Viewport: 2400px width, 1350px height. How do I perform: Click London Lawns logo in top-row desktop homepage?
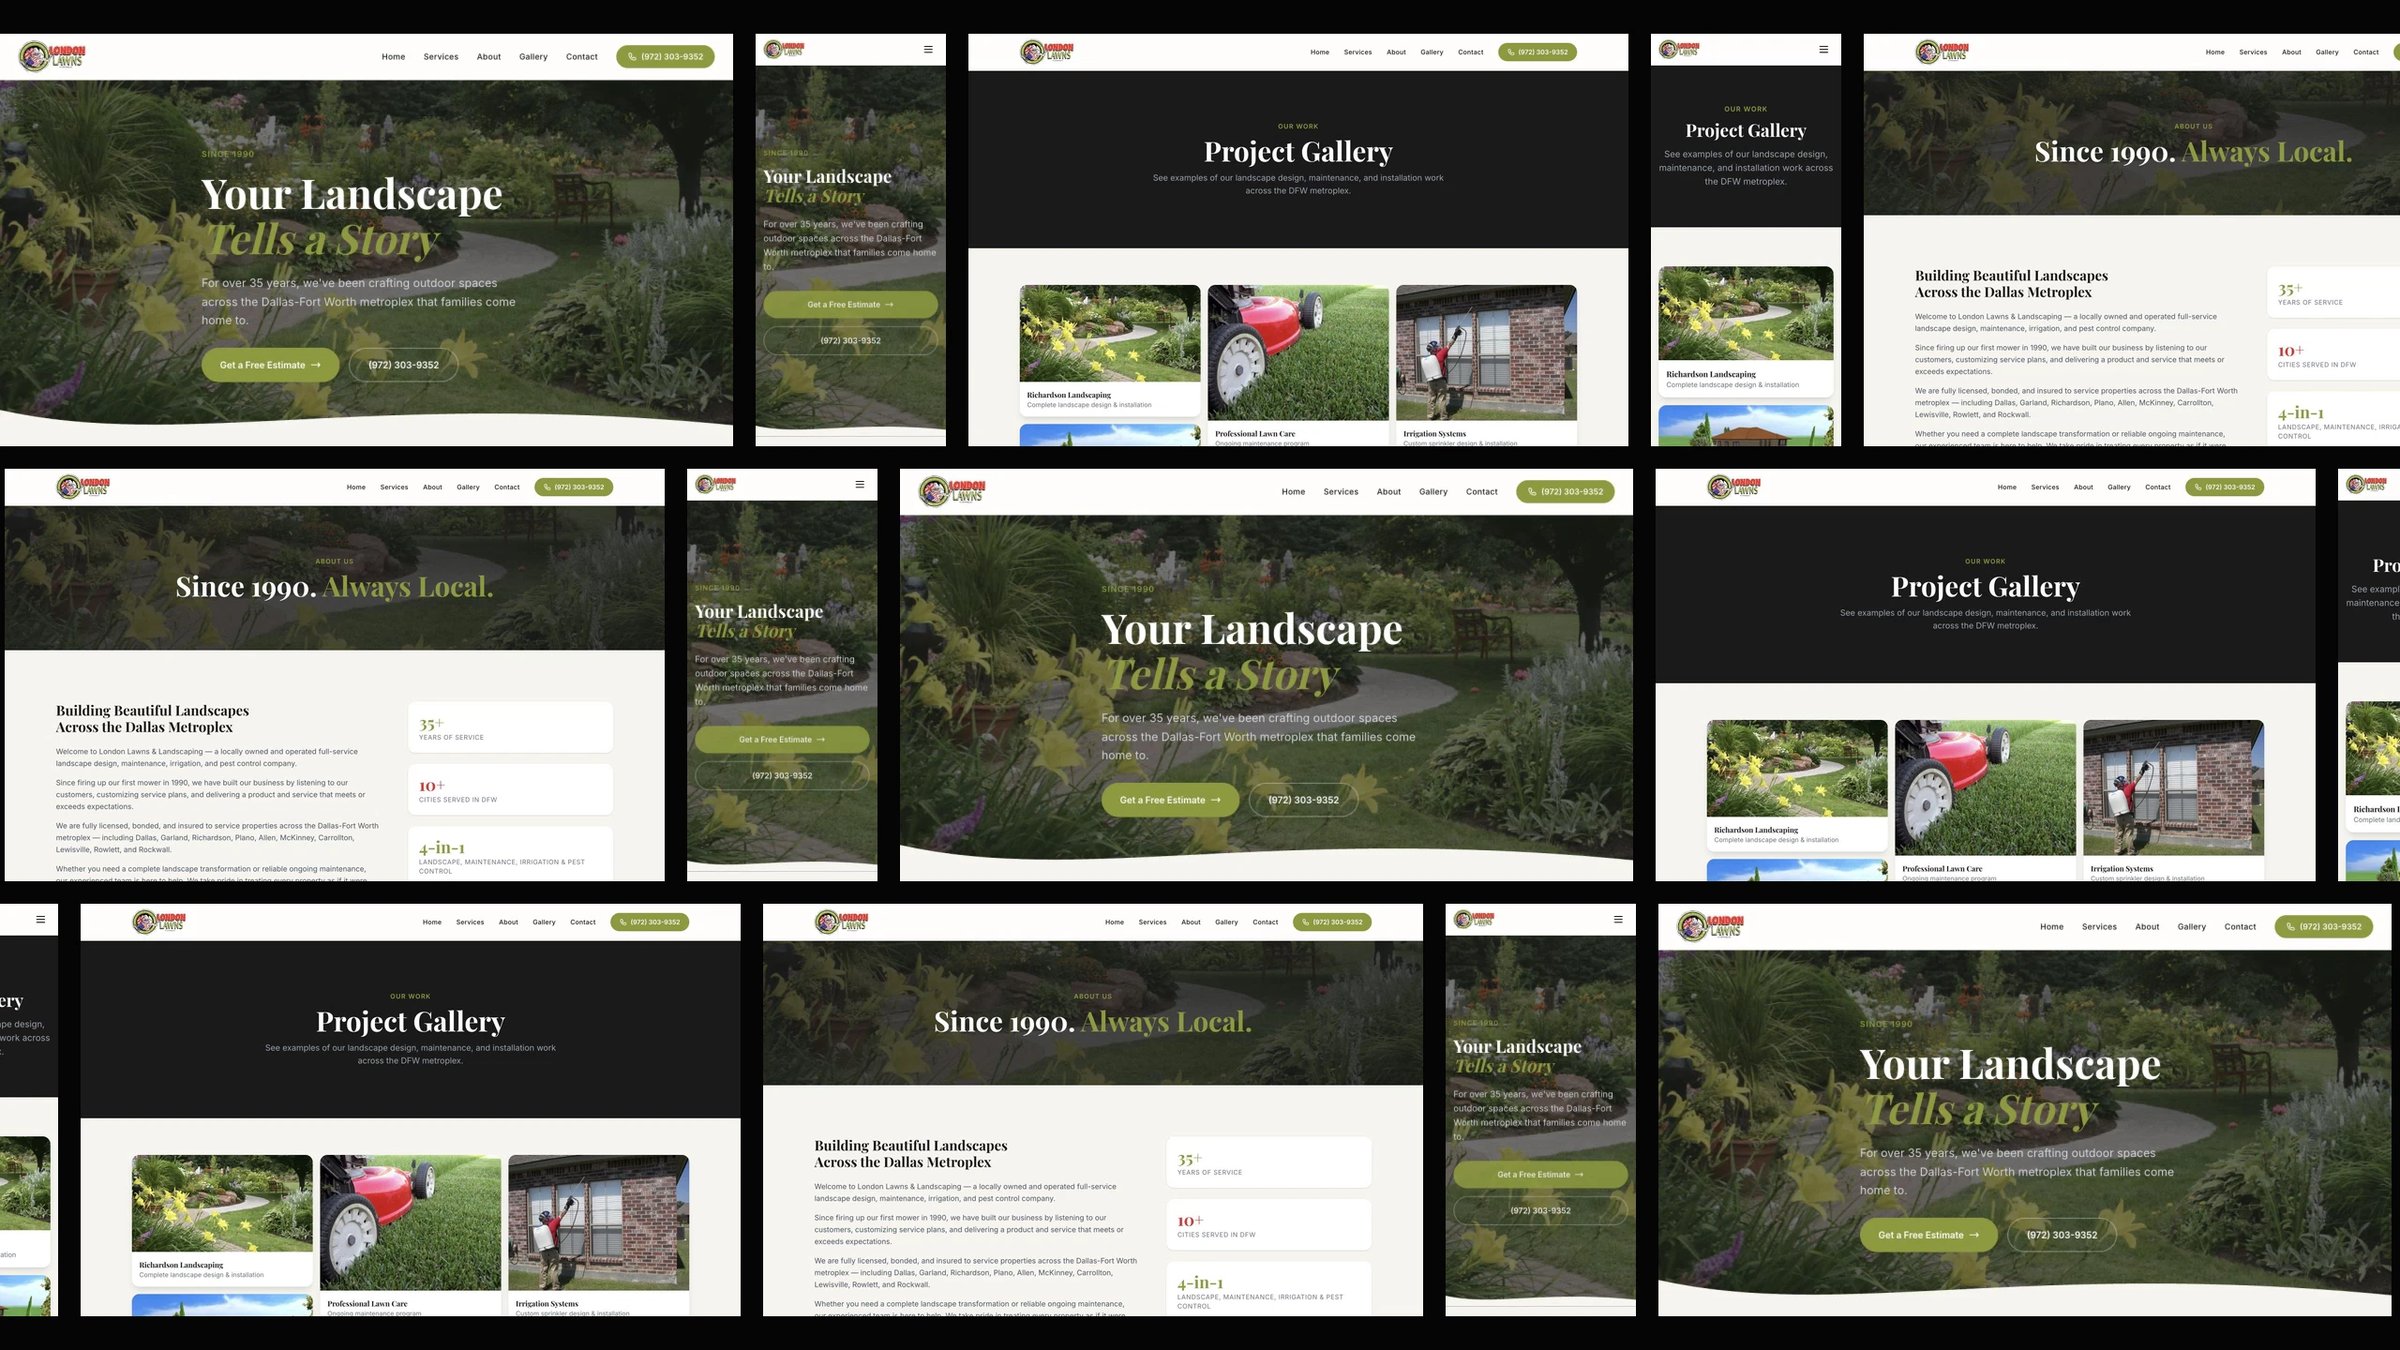(x=52, y=56)
